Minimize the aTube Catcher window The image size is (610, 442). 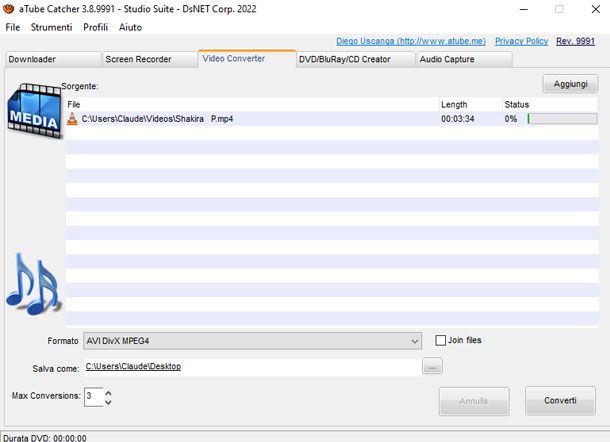pos(524,9)
